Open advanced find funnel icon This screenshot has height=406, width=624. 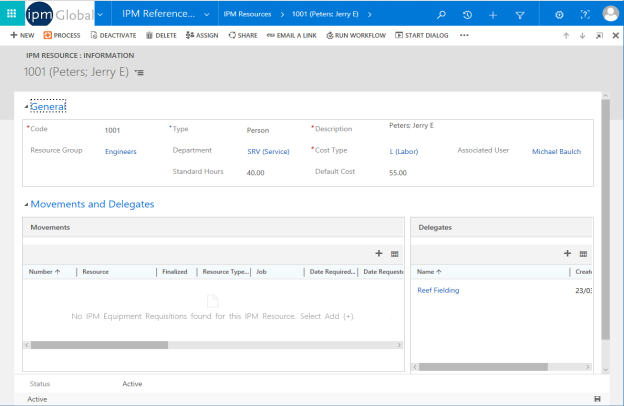[x=520, y=15]
